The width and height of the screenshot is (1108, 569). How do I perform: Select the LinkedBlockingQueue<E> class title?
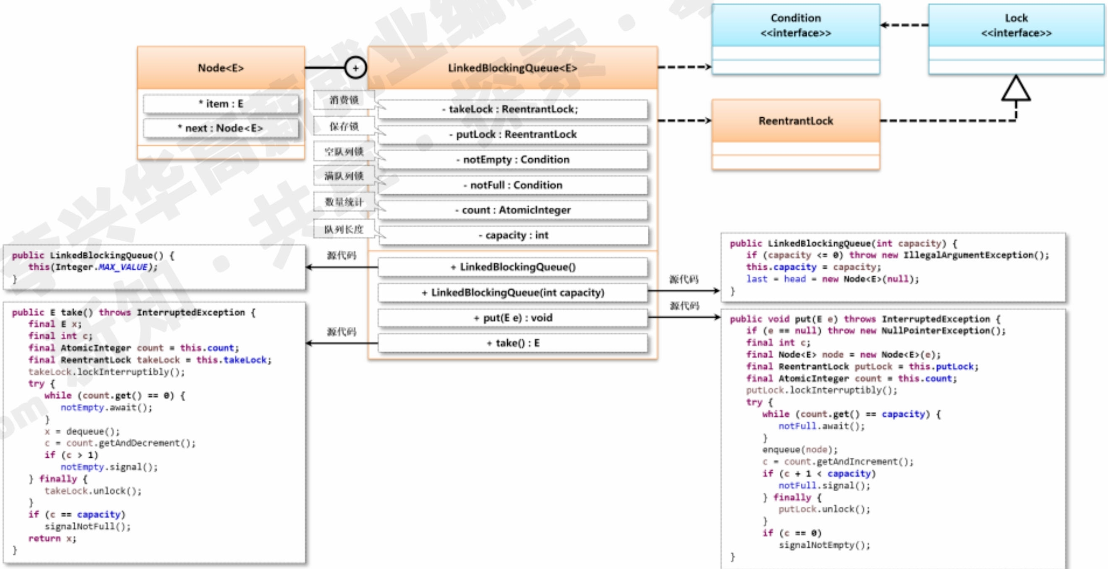pos(512,68)
